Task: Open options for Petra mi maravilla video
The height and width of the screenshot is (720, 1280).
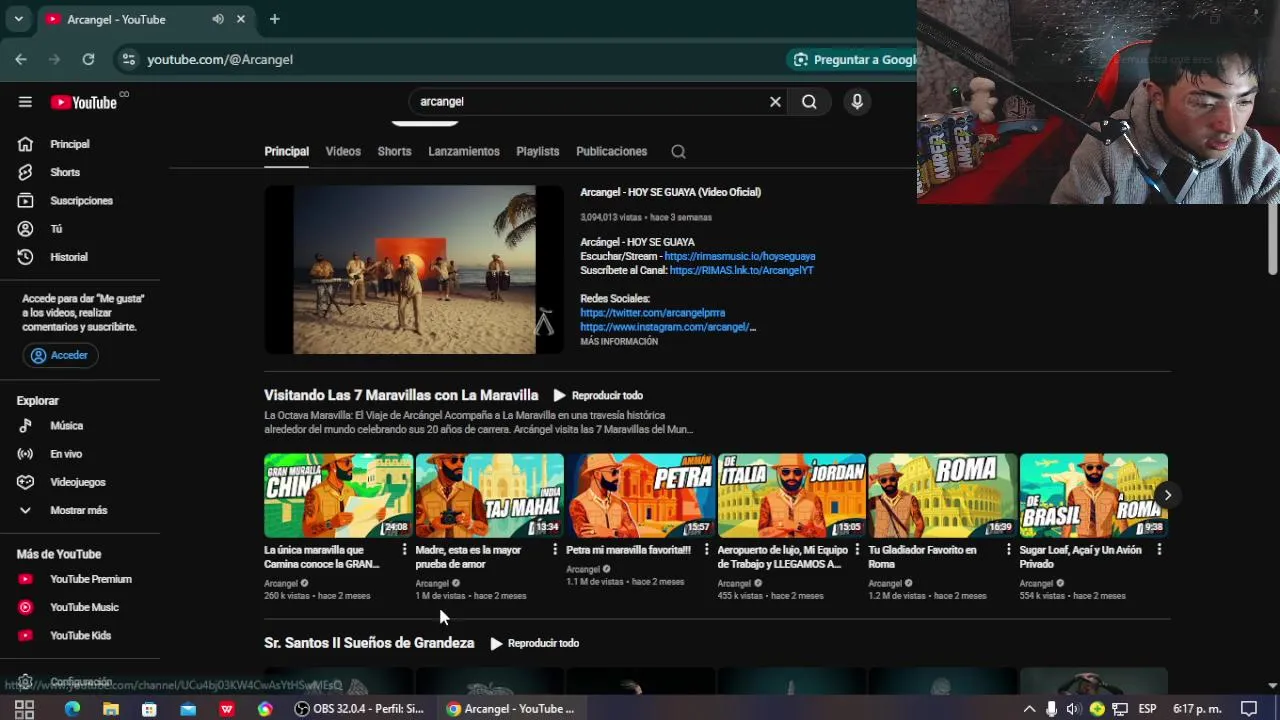Action: pos(706,550)
